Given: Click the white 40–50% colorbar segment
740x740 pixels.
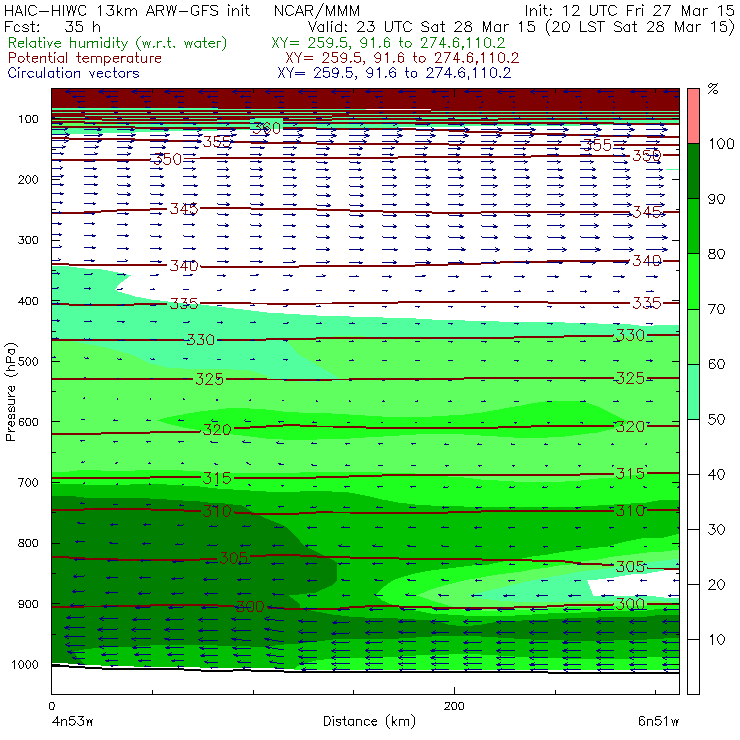Looking at the screenshot, I should pos(693,446).
